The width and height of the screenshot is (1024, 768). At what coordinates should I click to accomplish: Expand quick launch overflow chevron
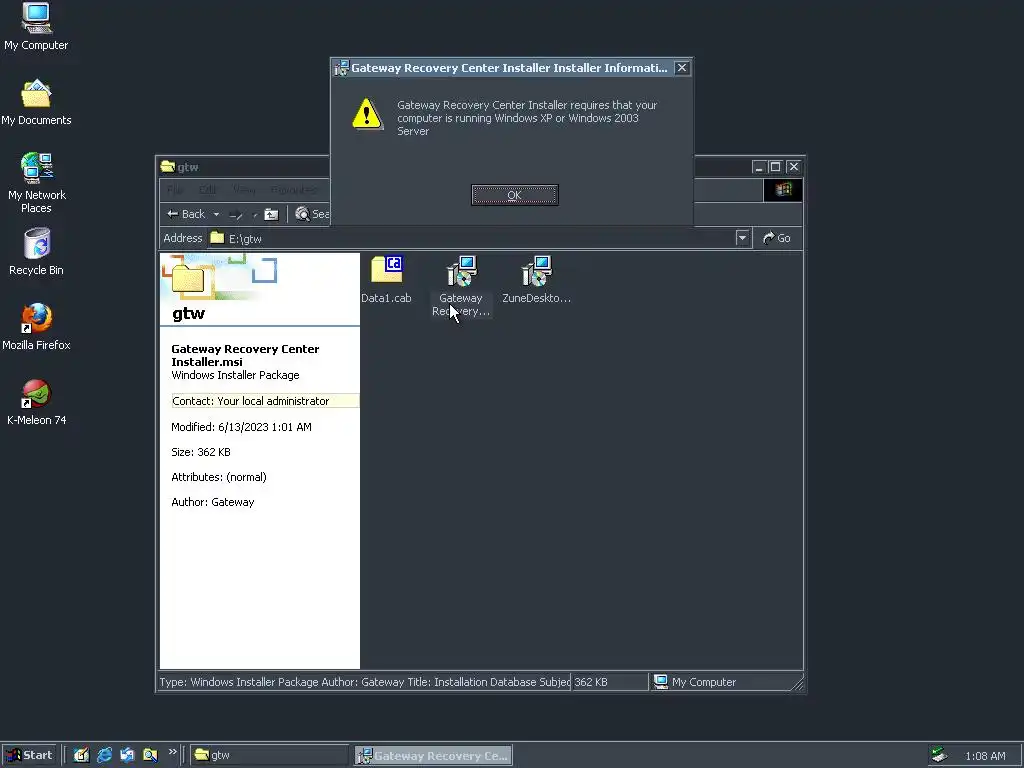click(x=172, y=752)
